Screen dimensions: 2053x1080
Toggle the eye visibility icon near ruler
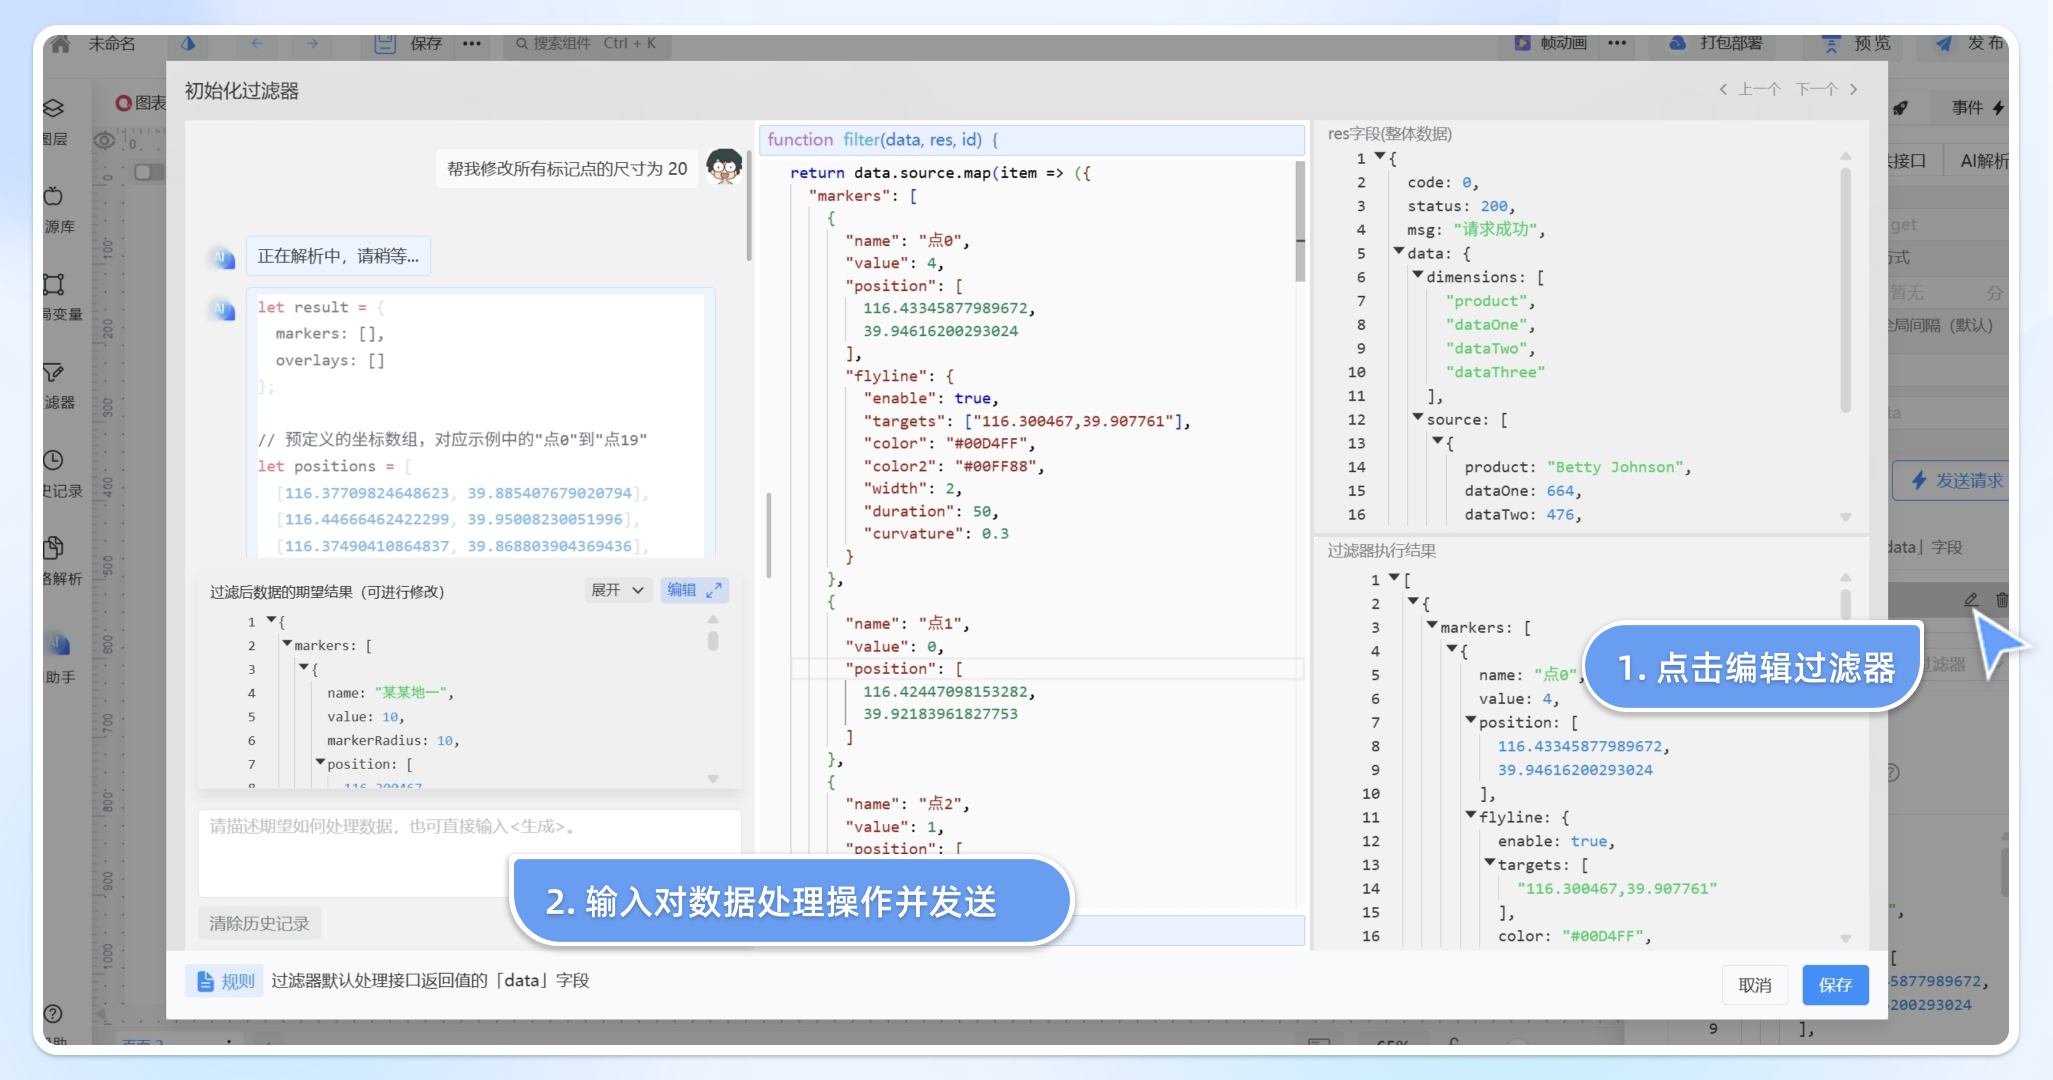104,141
